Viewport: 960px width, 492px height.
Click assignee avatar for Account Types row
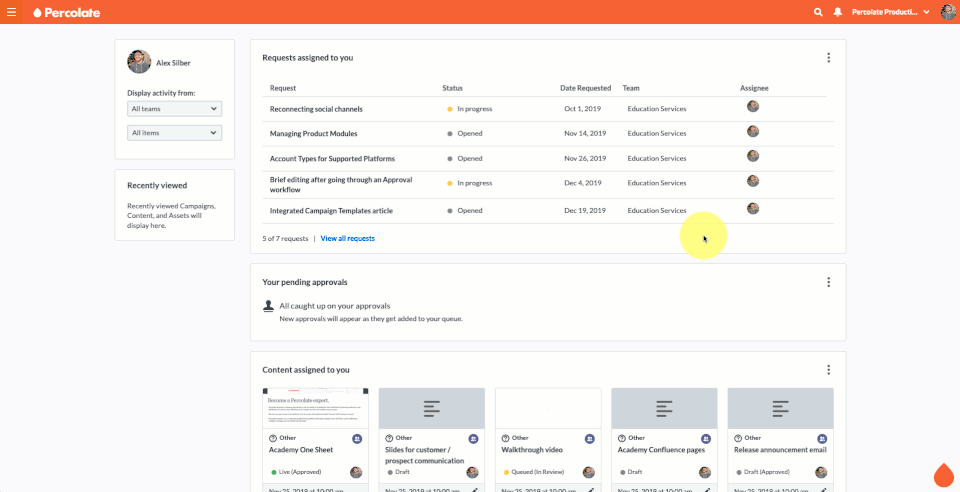click(x=753, y=156)
